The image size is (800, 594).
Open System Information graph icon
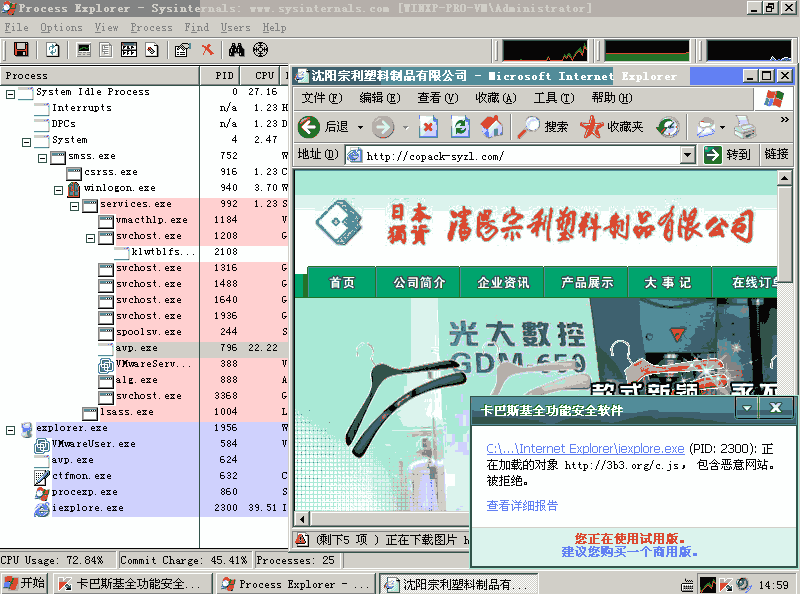point(83,50)
